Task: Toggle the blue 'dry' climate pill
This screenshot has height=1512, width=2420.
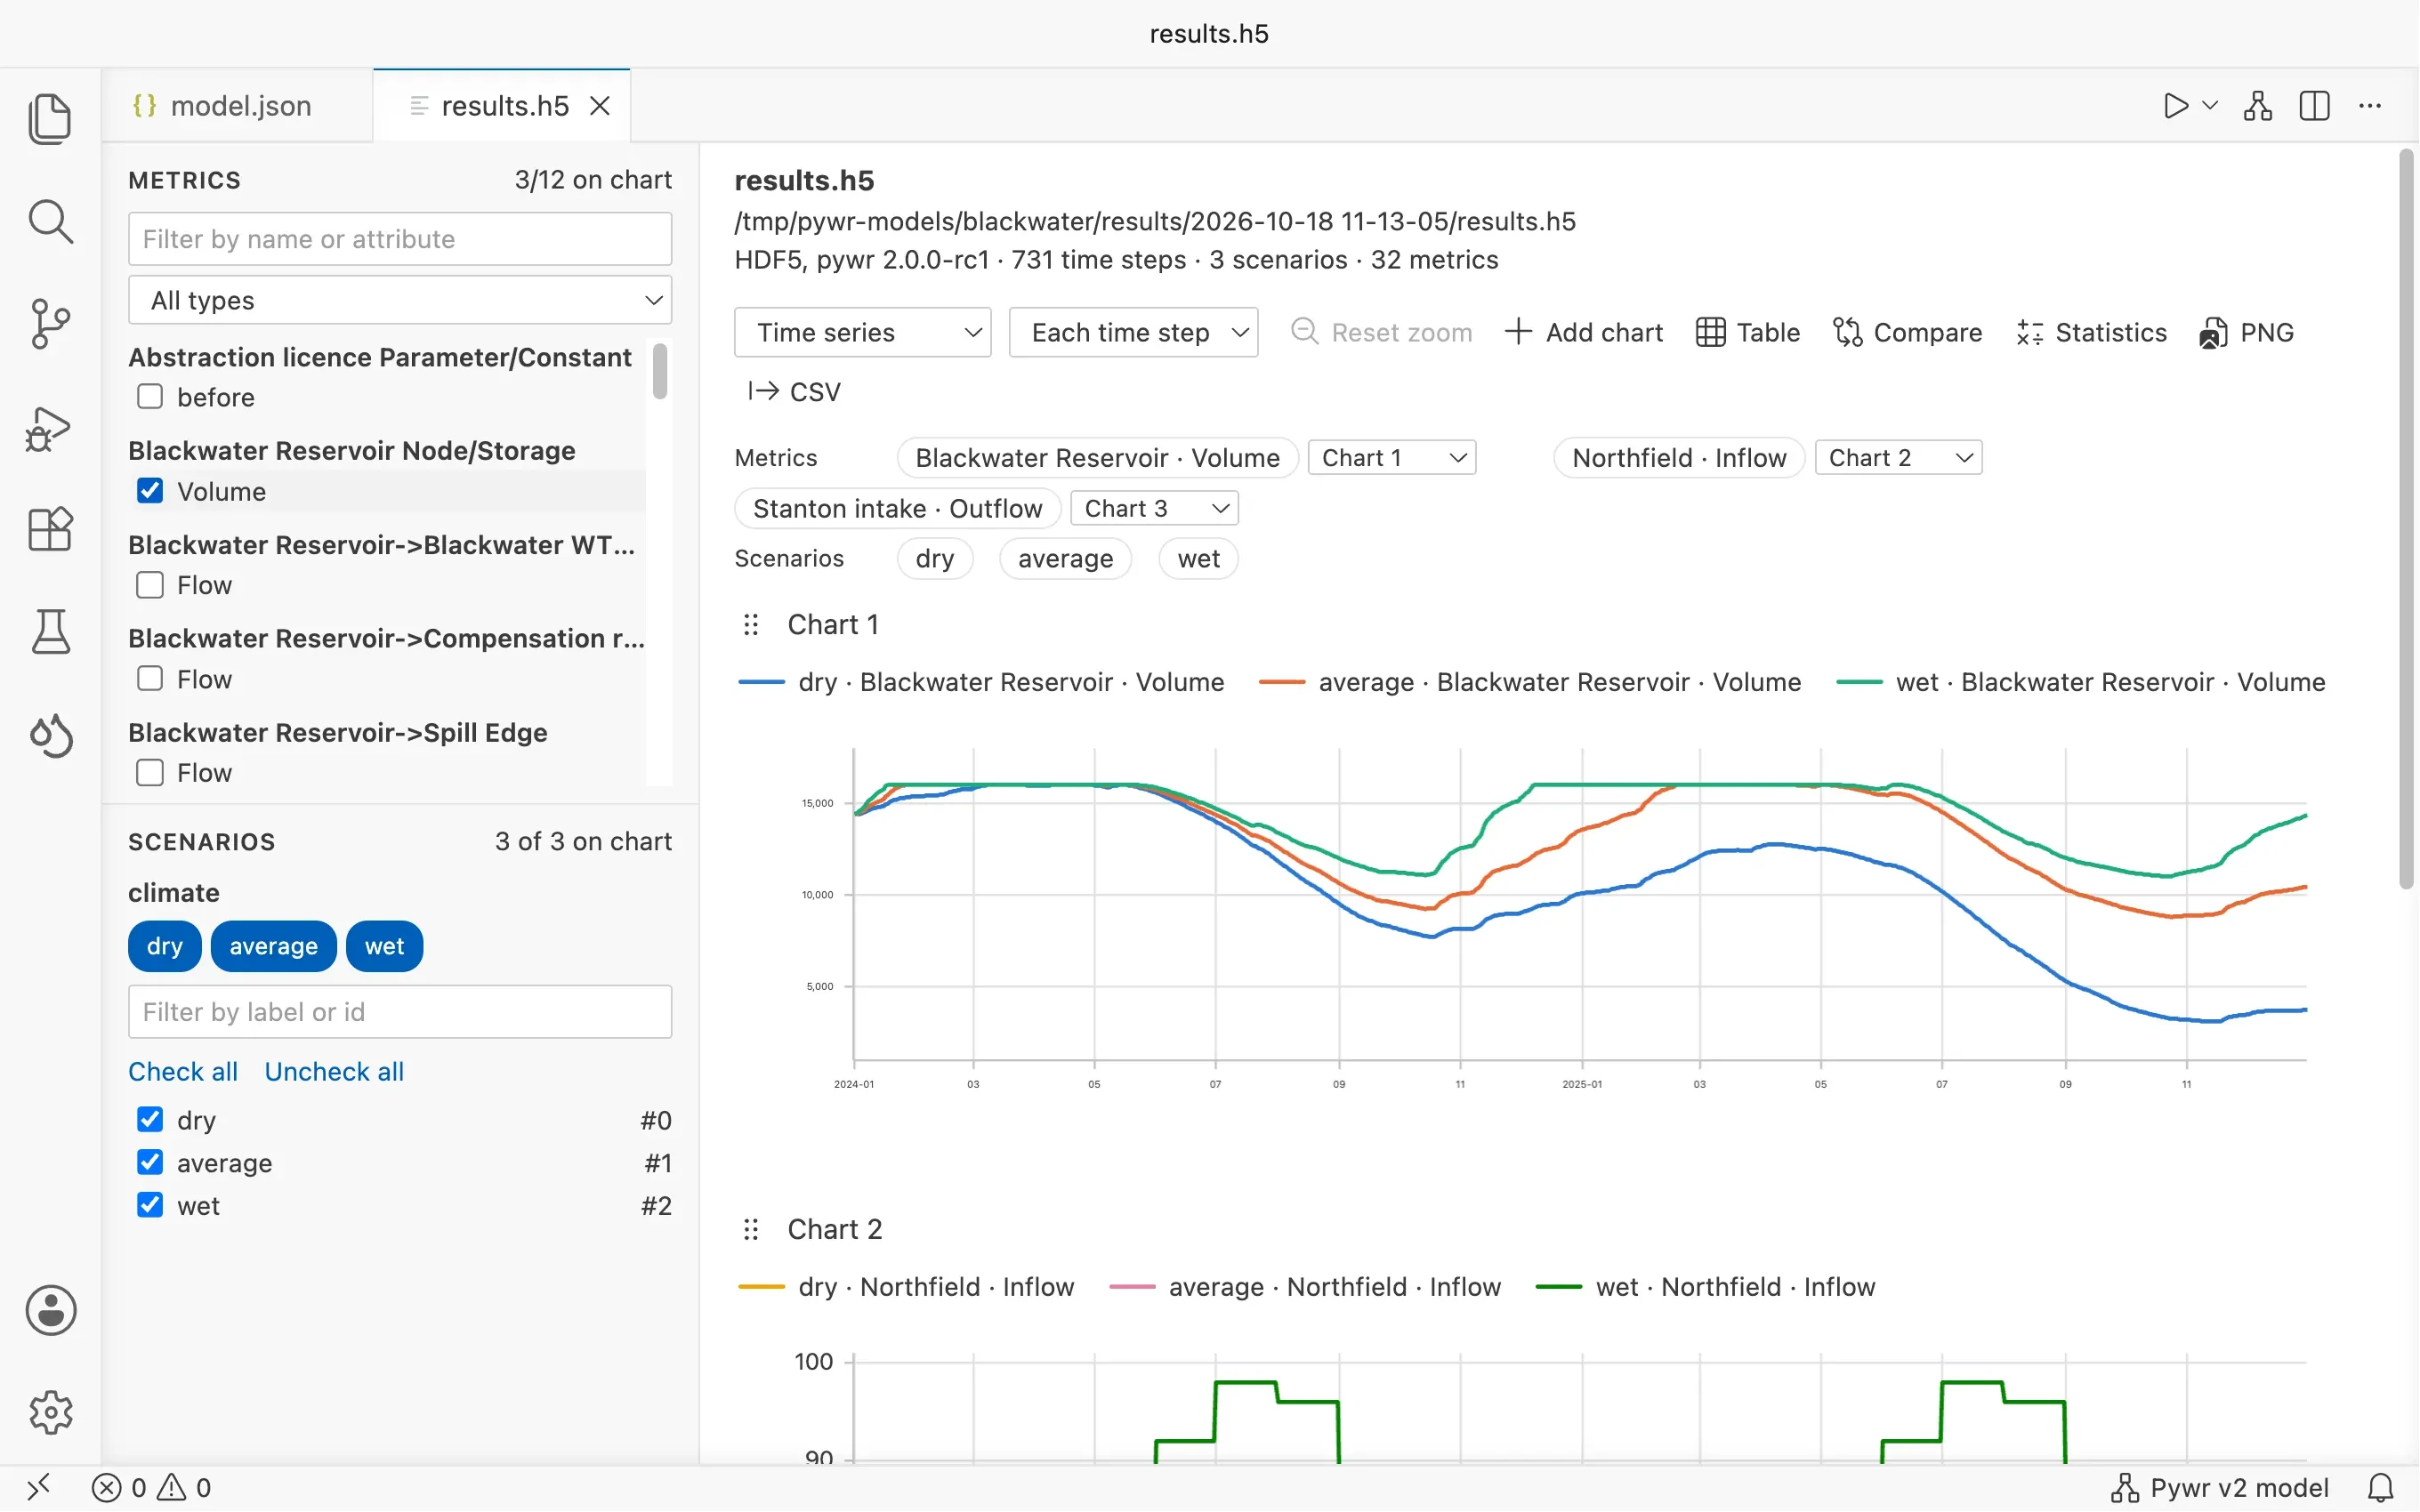Action: point(165,946)
